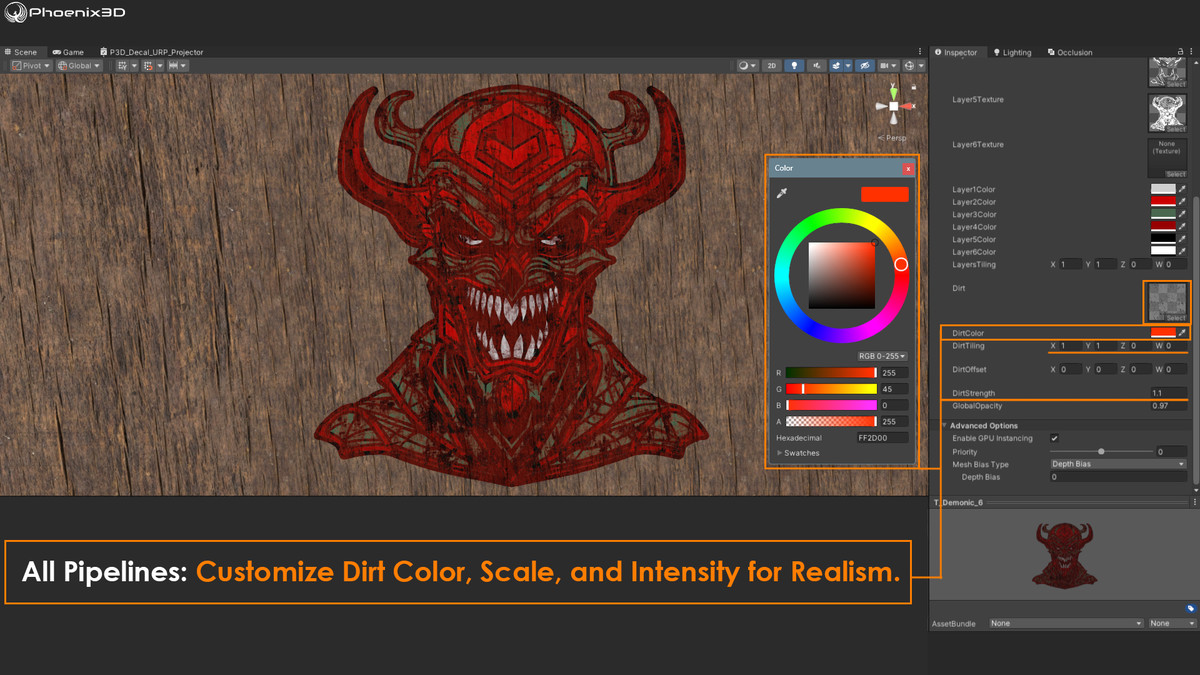The width and height of the screenshot is (1200, 675).
Task: Toggle the Enable GPU Instancing checkbox
Action: (x=1054, y=438)
